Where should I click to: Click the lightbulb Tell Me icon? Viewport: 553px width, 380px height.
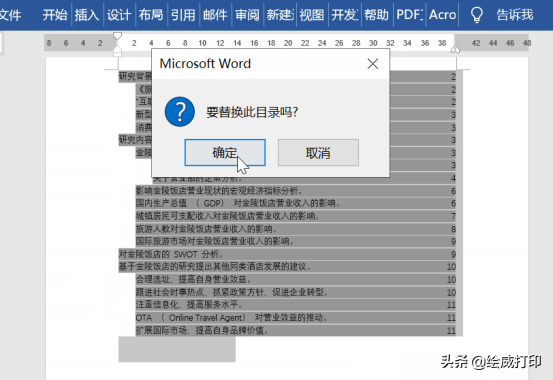point(476,15)
